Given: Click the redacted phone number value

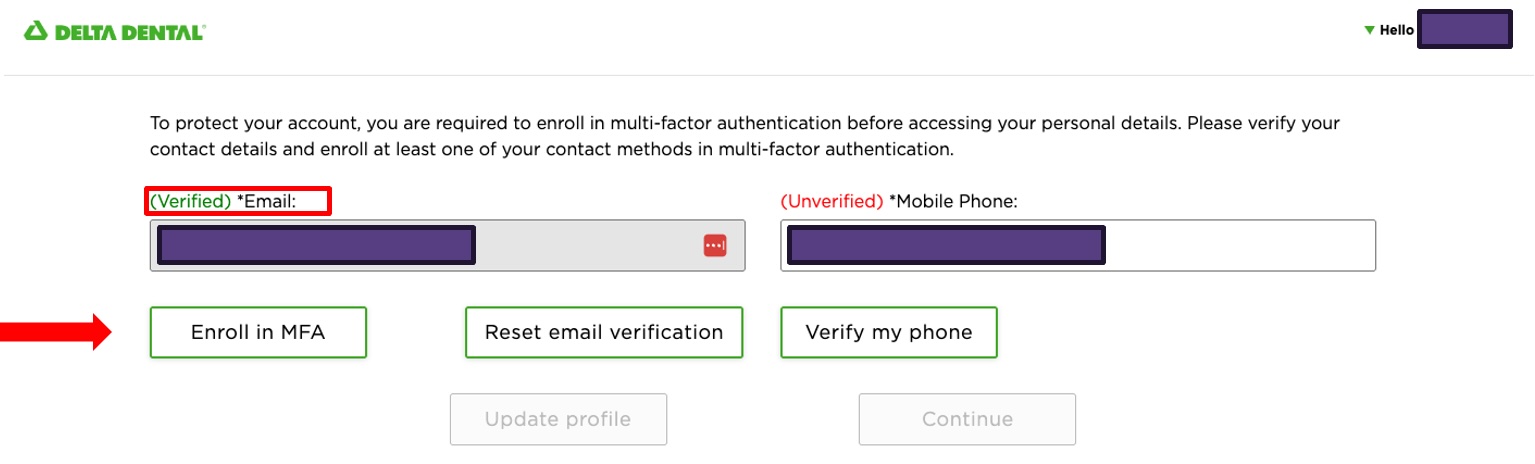Looking at the screenshot, I should point(945,246).
